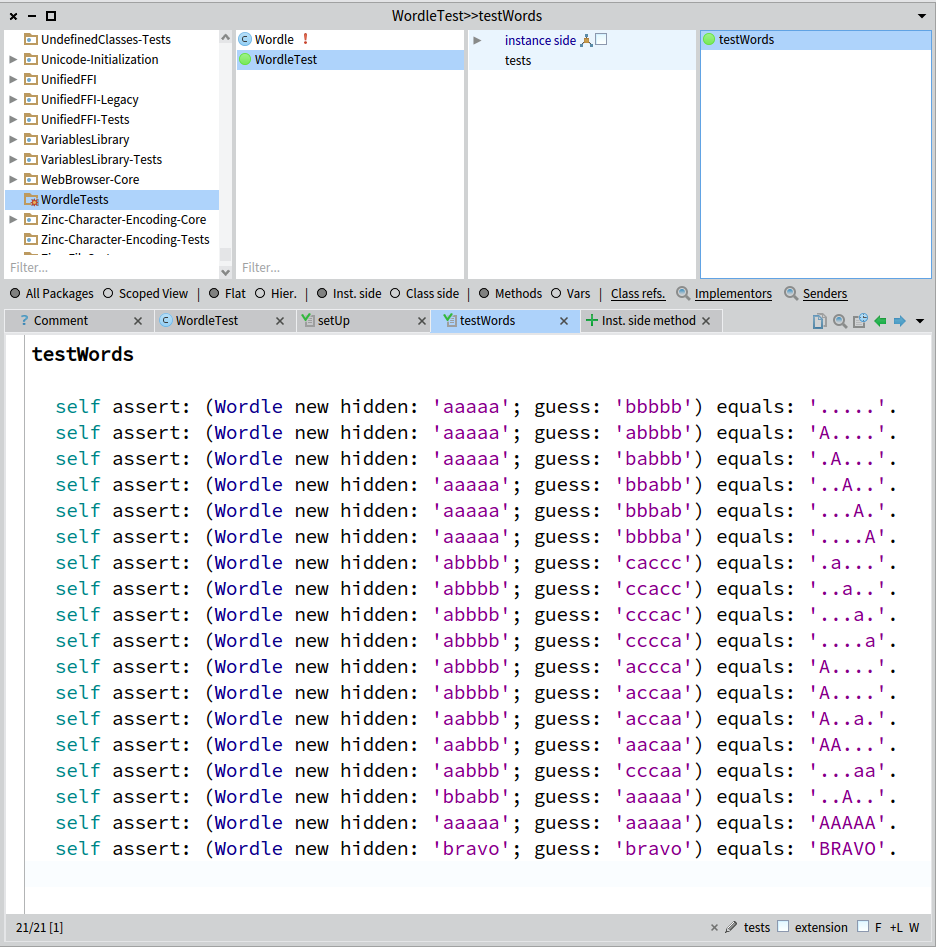
Task: Click the search magnifier toolbar icon above the editor
Action: click(x=839, y=321)
